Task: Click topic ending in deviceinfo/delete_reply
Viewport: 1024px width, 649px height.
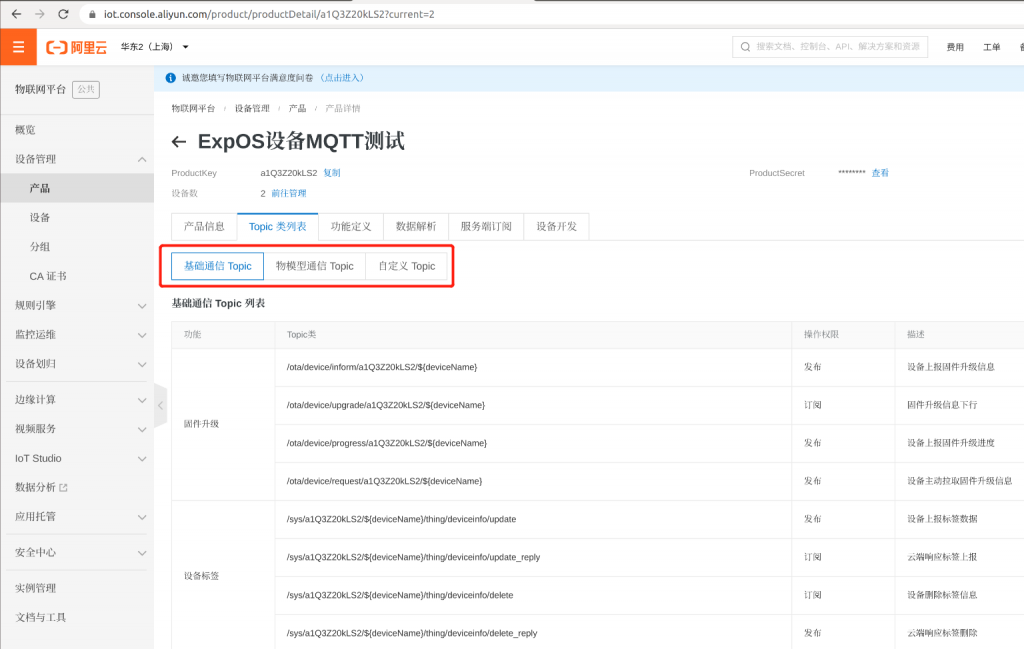Action: coord(412,633)
